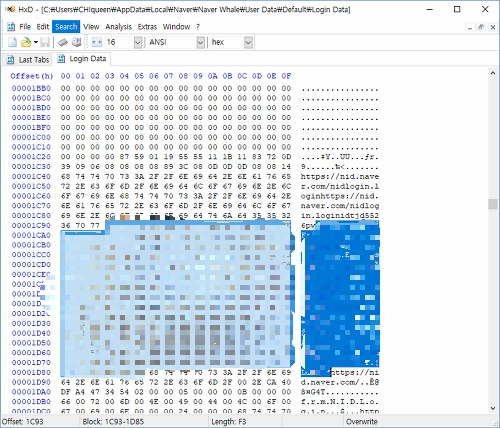
Task: Click the Open file folder icon
Action: (26, 42)
